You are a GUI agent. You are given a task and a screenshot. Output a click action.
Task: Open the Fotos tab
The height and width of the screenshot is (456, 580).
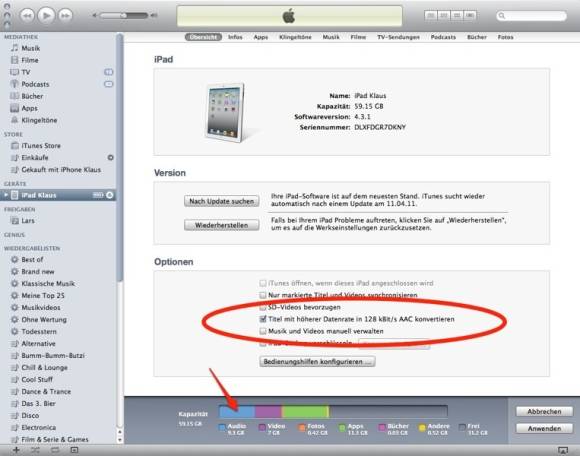(505, 37)
